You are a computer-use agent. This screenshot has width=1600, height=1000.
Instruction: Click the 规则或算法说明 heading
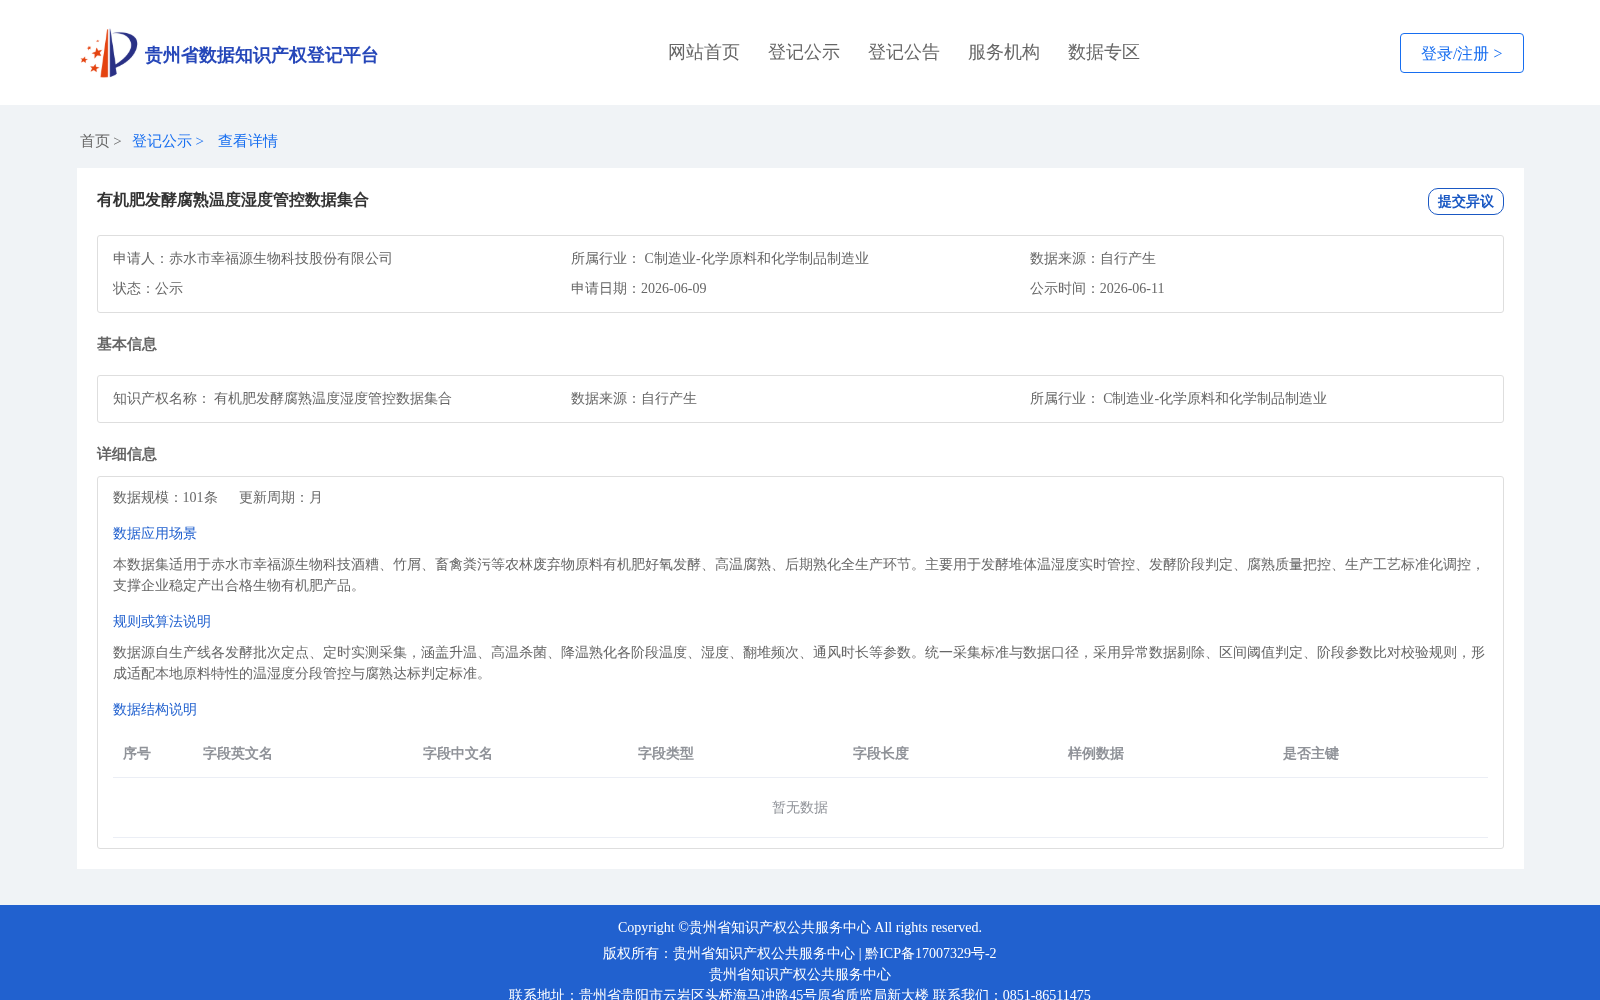[x=162, y=621]
